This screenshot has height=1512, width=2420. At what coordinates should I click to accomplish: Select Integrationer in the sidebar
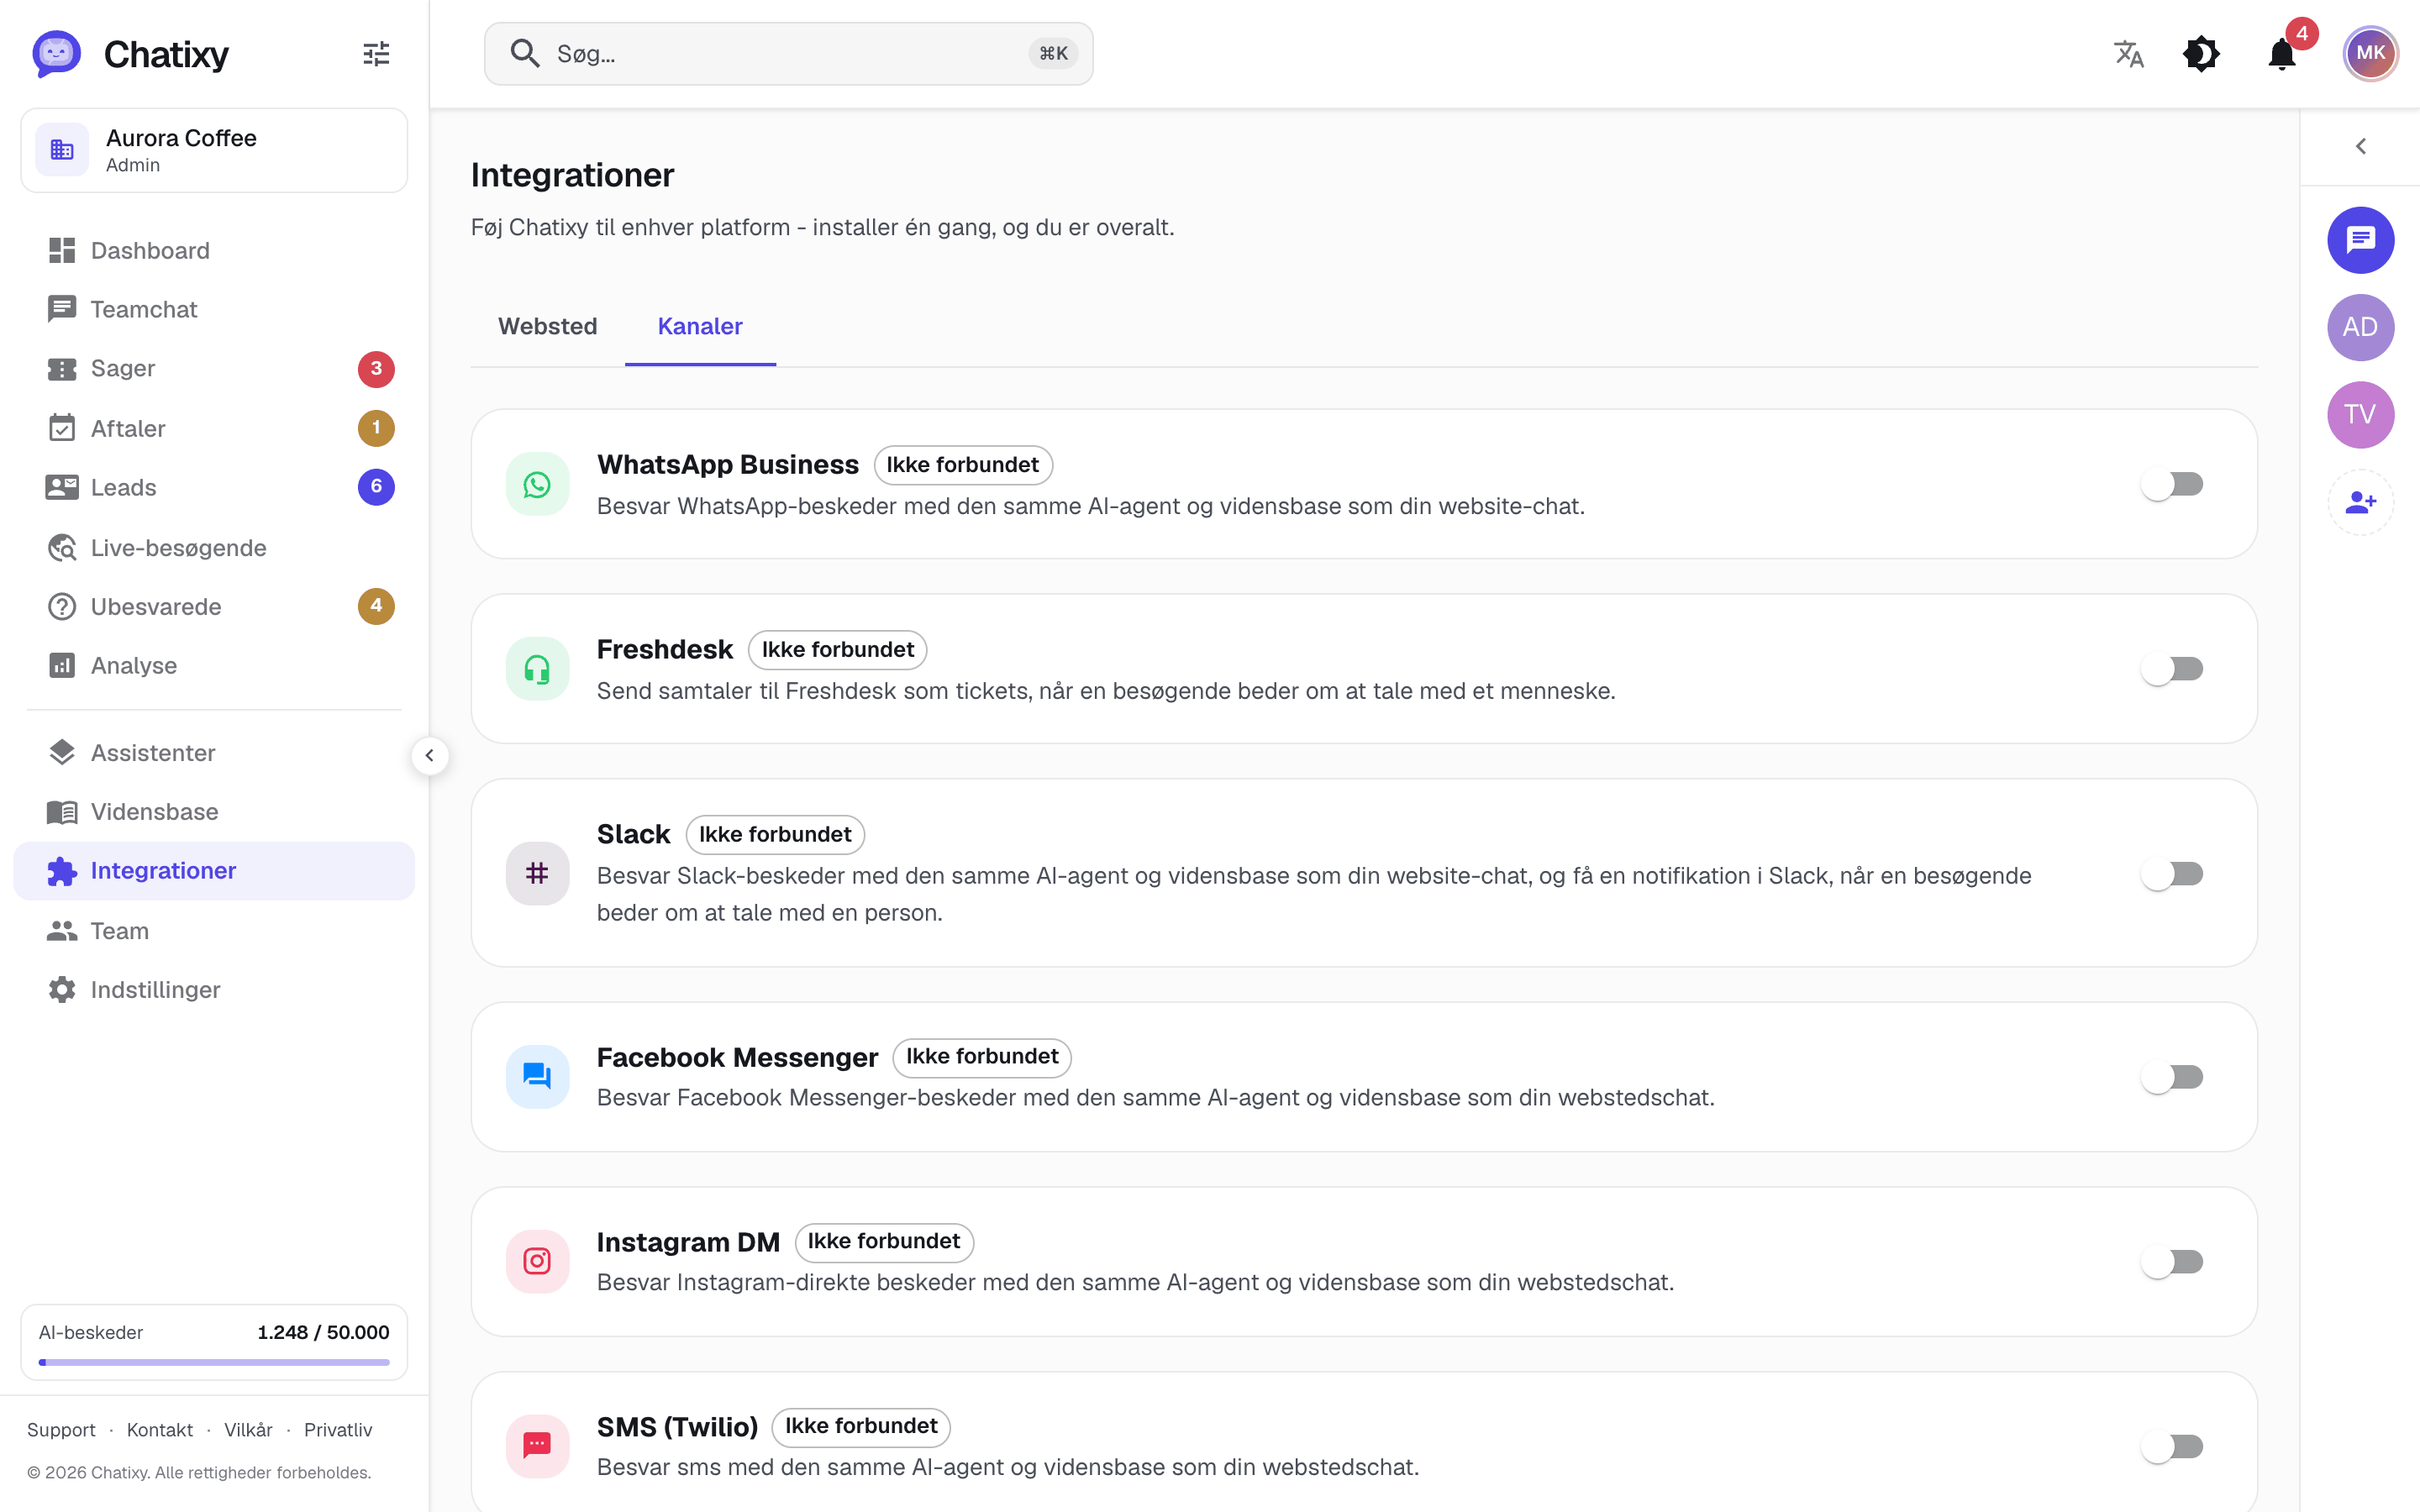[x=214, y=871]
